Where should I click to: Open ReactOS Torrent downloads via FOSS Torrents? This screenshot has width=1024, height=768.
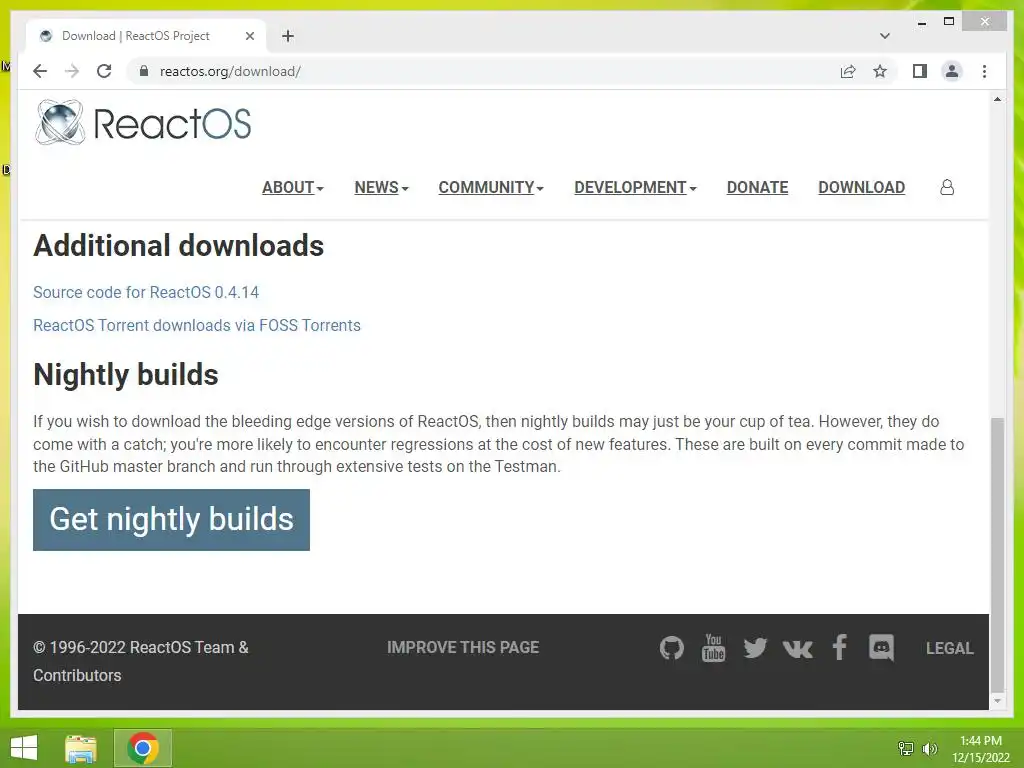[197, 325]
